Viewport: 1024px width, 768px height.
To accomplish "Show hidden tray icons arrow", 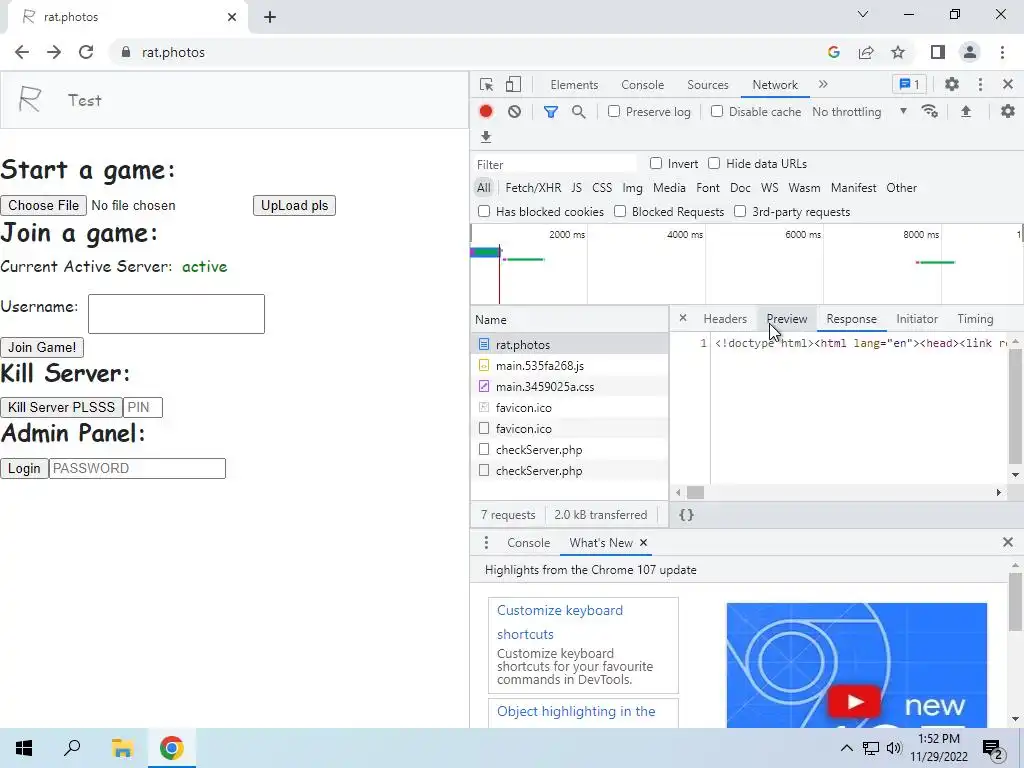I will pos(846,748).
